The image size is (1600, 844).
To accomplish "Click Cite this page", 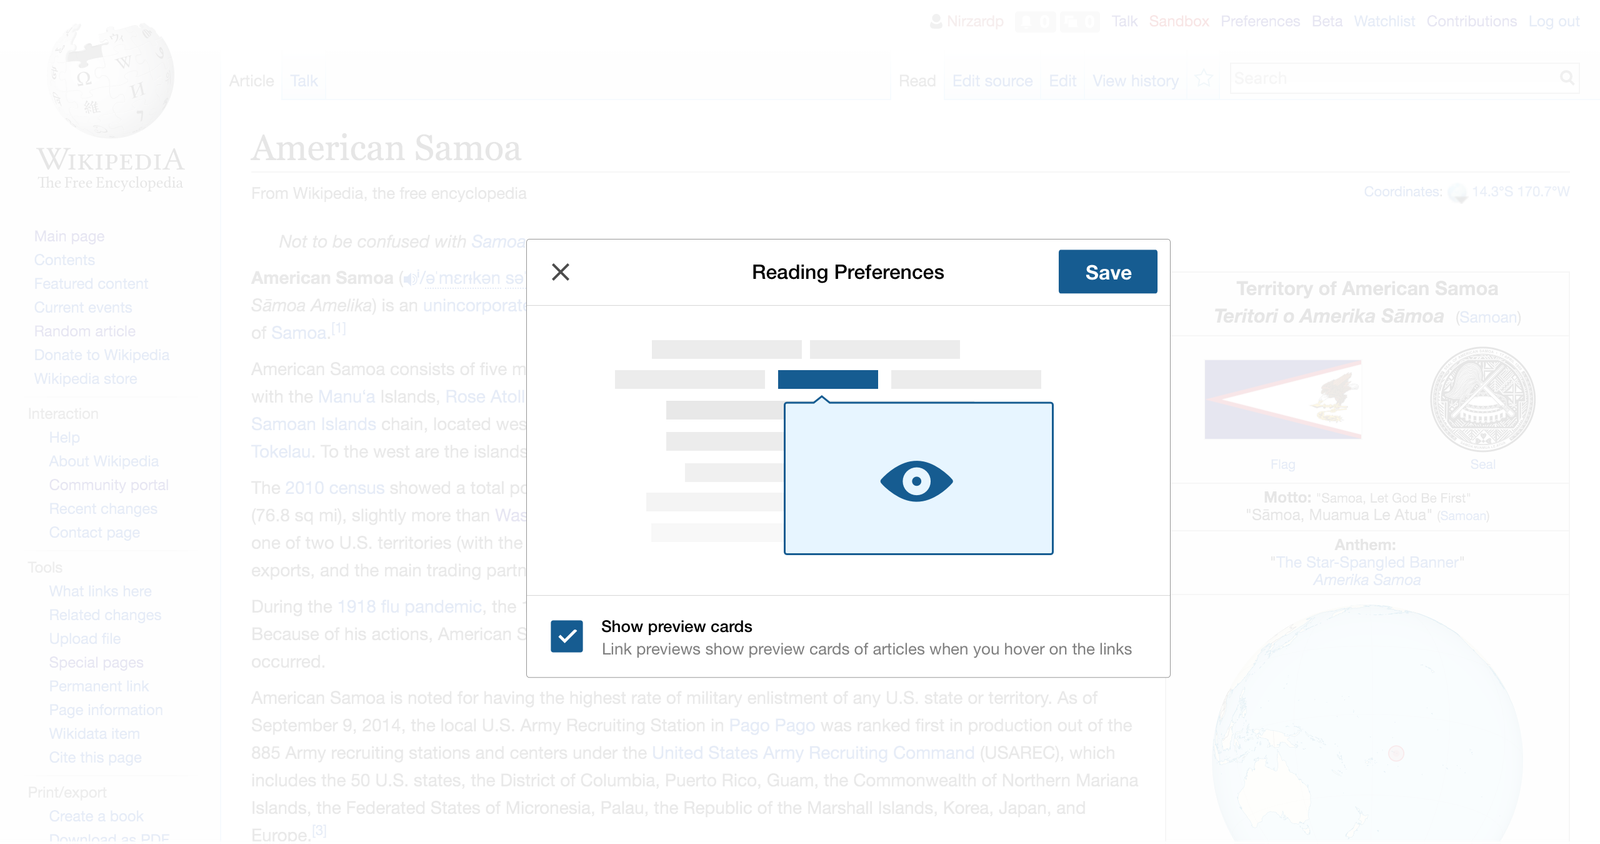I will pyautogui.click(x=95, y=758).
